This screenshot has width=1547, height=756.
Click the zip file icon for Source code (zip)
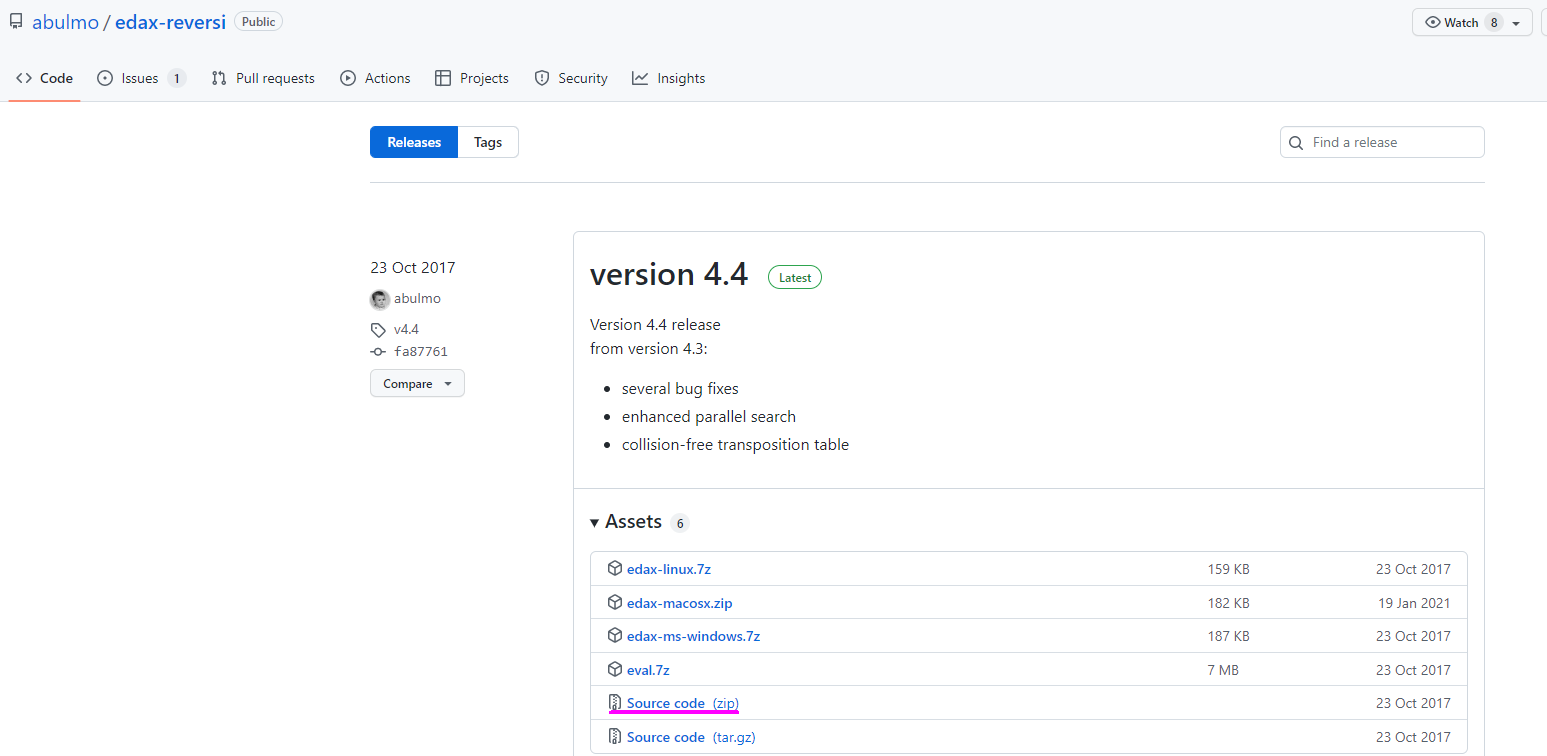click(x=615, y=703)
